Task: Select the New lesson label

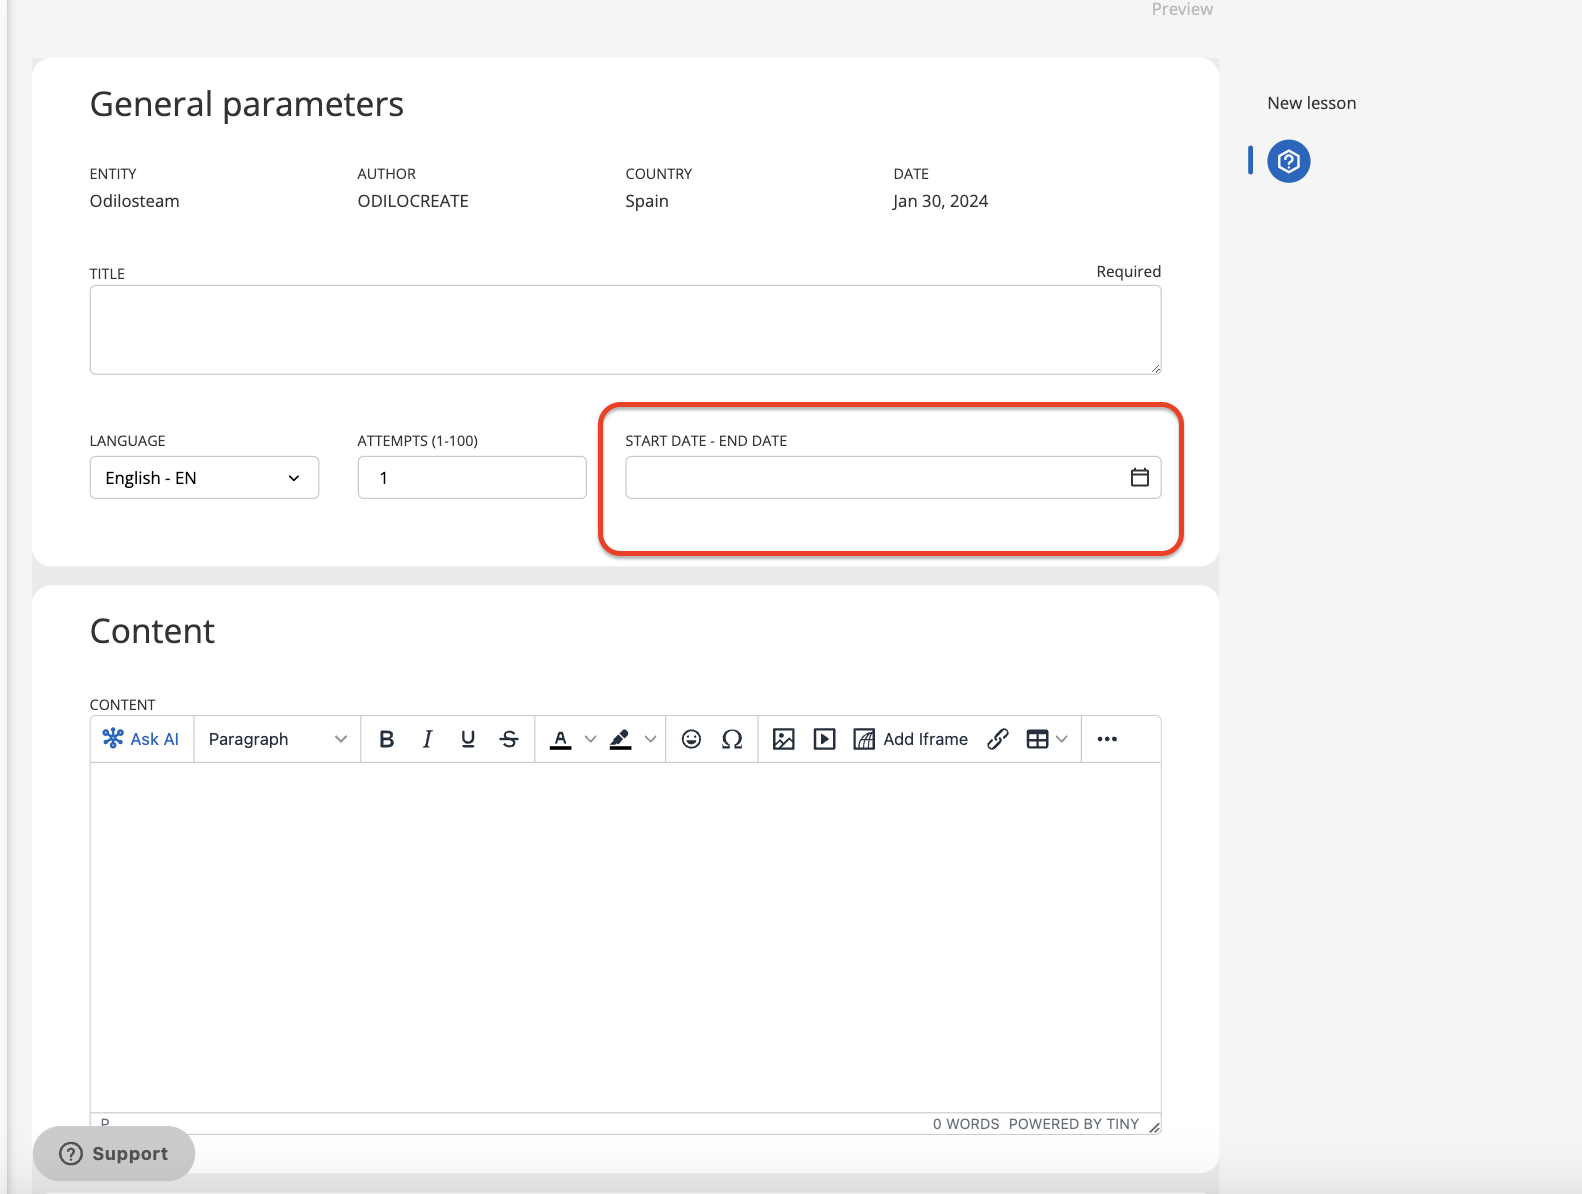Action: (1312, 103)
